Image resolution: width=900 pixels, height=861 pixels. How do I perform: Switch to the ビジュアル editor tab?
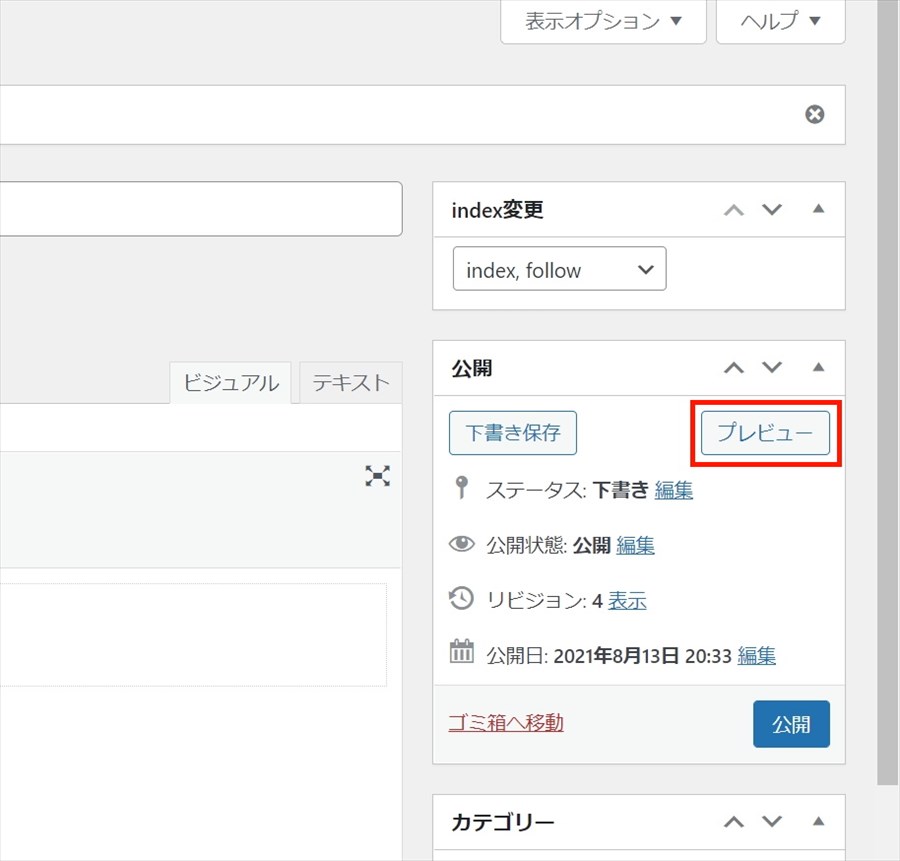pos(230,383)
